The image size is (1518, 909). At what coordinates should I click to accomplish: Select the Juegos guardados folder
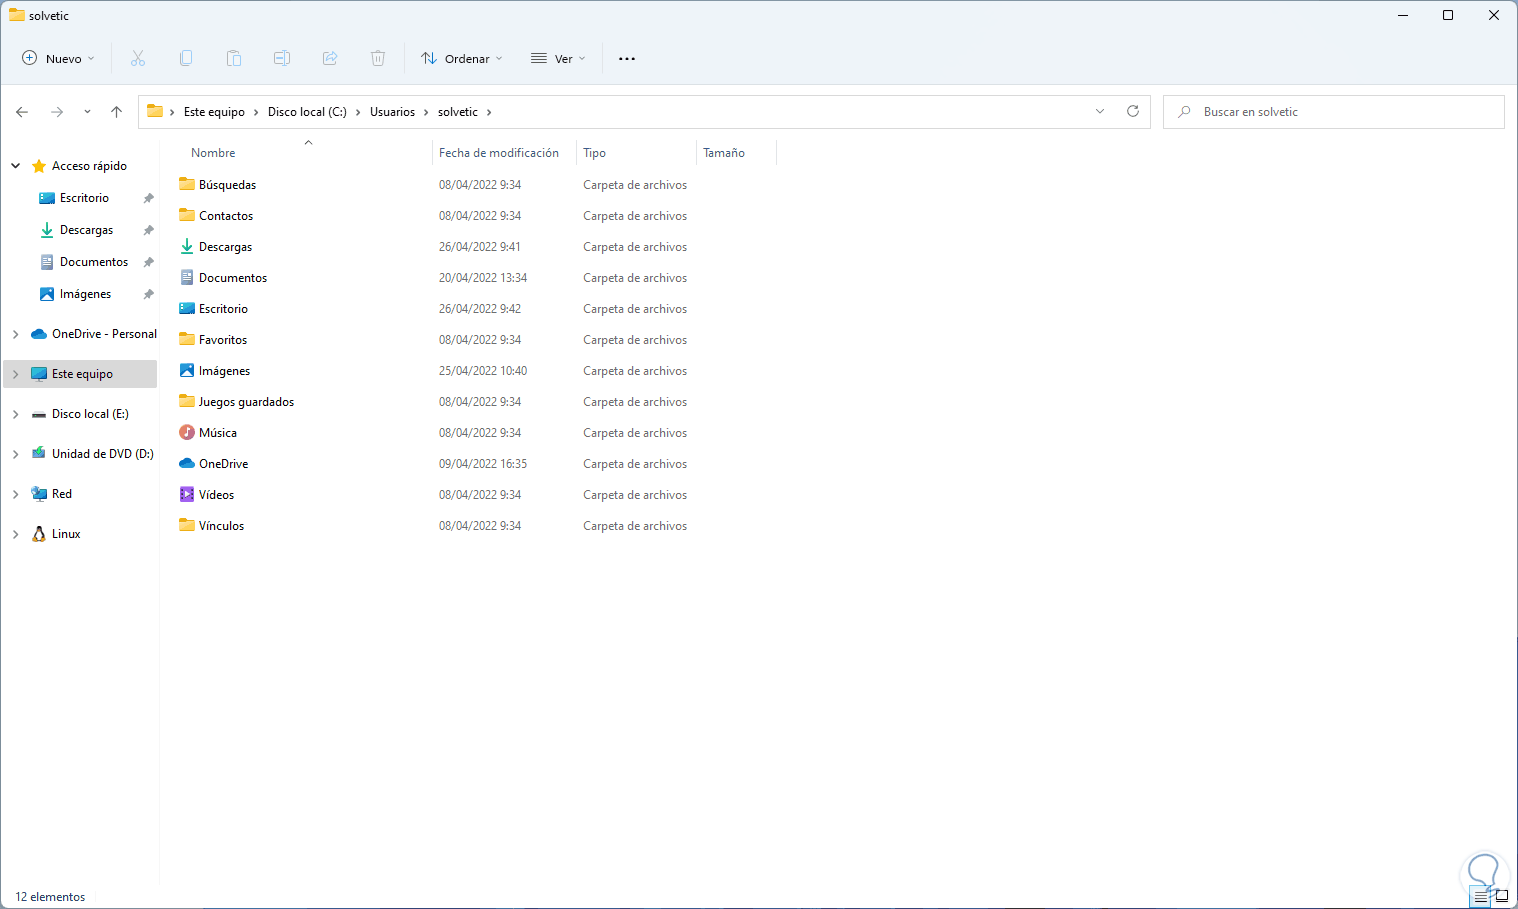(246, 402)
